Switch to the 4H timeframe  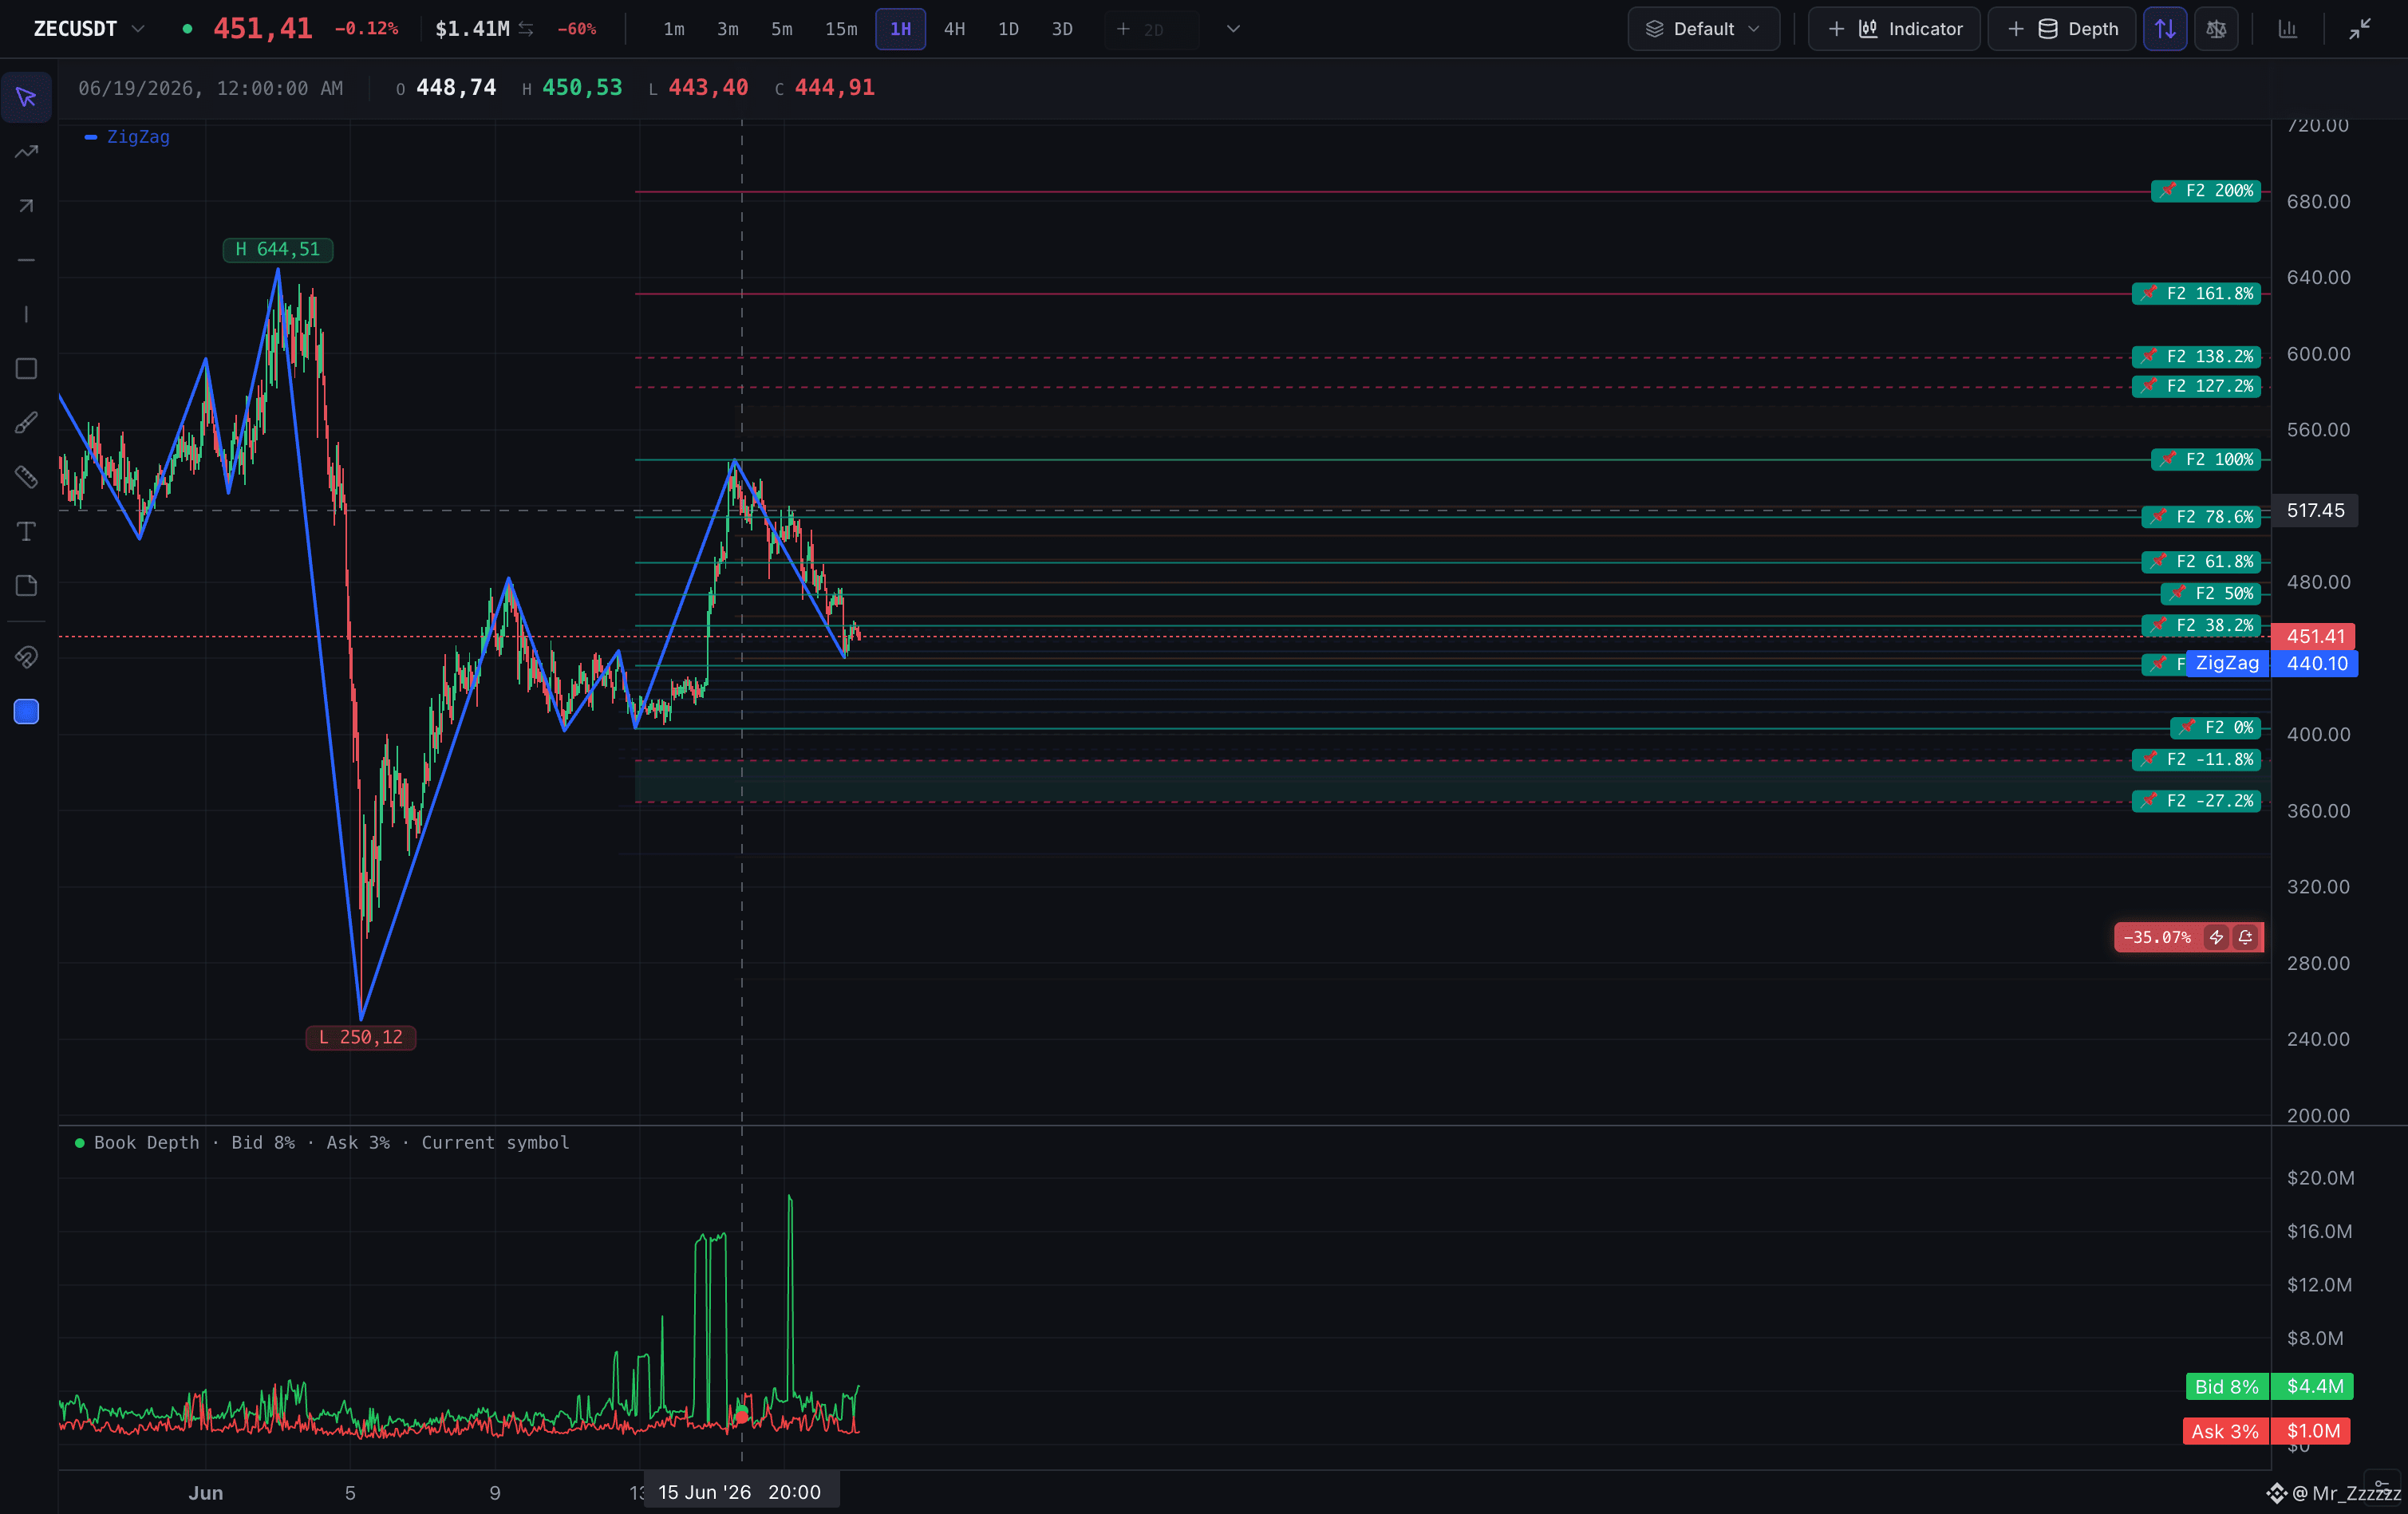[x=955, y=29]
